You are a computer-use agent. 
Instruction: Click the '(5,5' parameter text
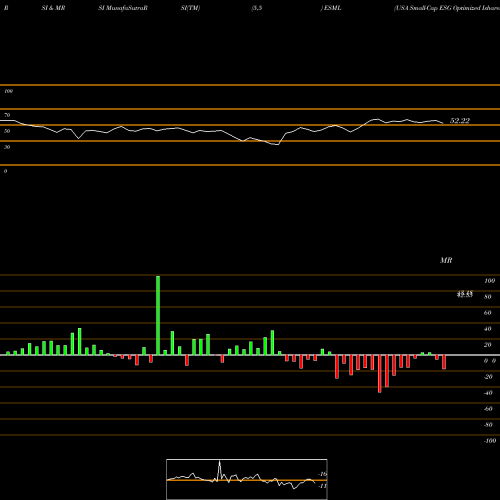(257, 8)
